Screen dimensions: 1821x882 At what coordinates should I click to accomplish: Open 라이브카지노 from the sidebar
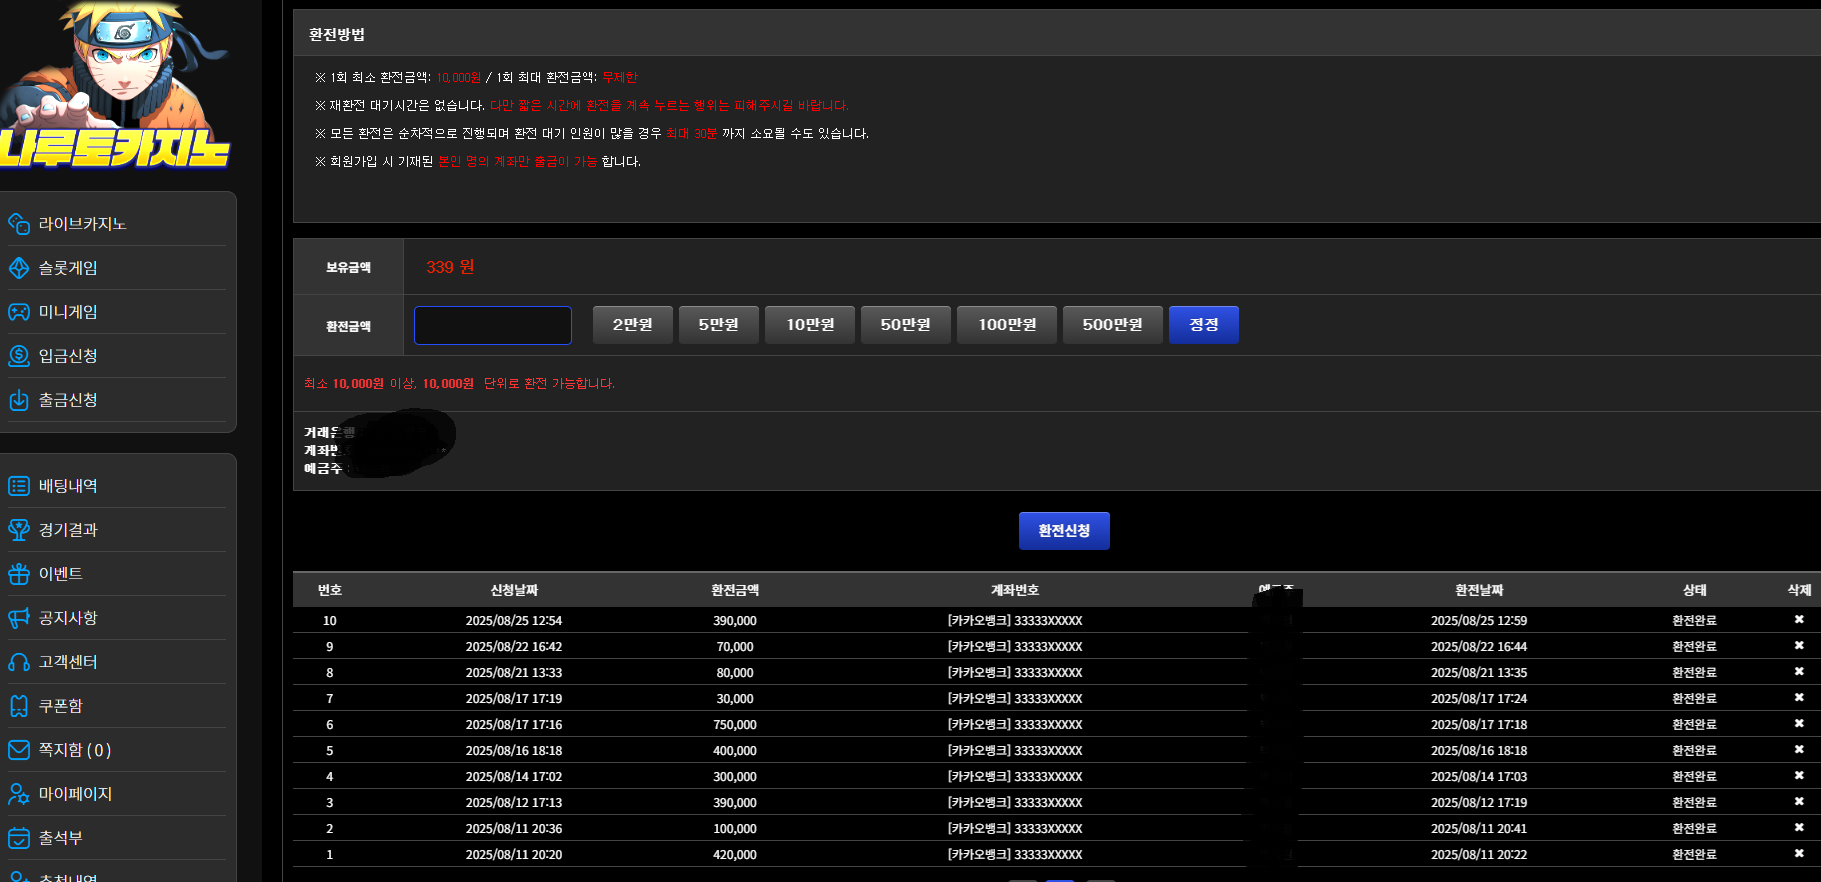82,224
